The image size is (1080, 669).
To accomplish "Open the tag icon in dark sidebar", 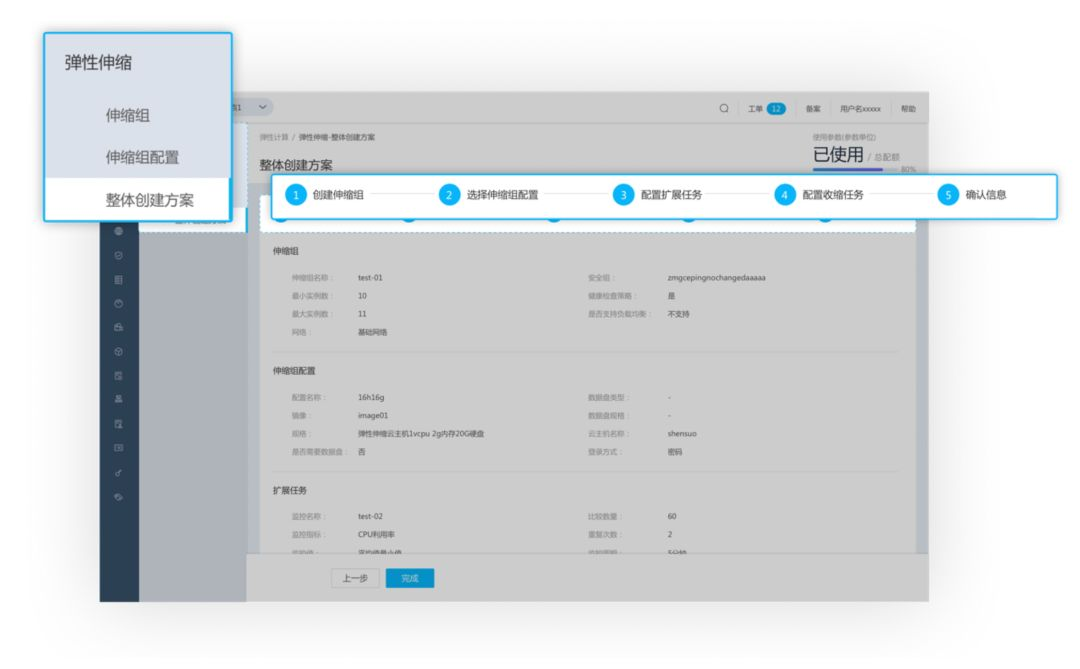I will (x=118, y=497).
